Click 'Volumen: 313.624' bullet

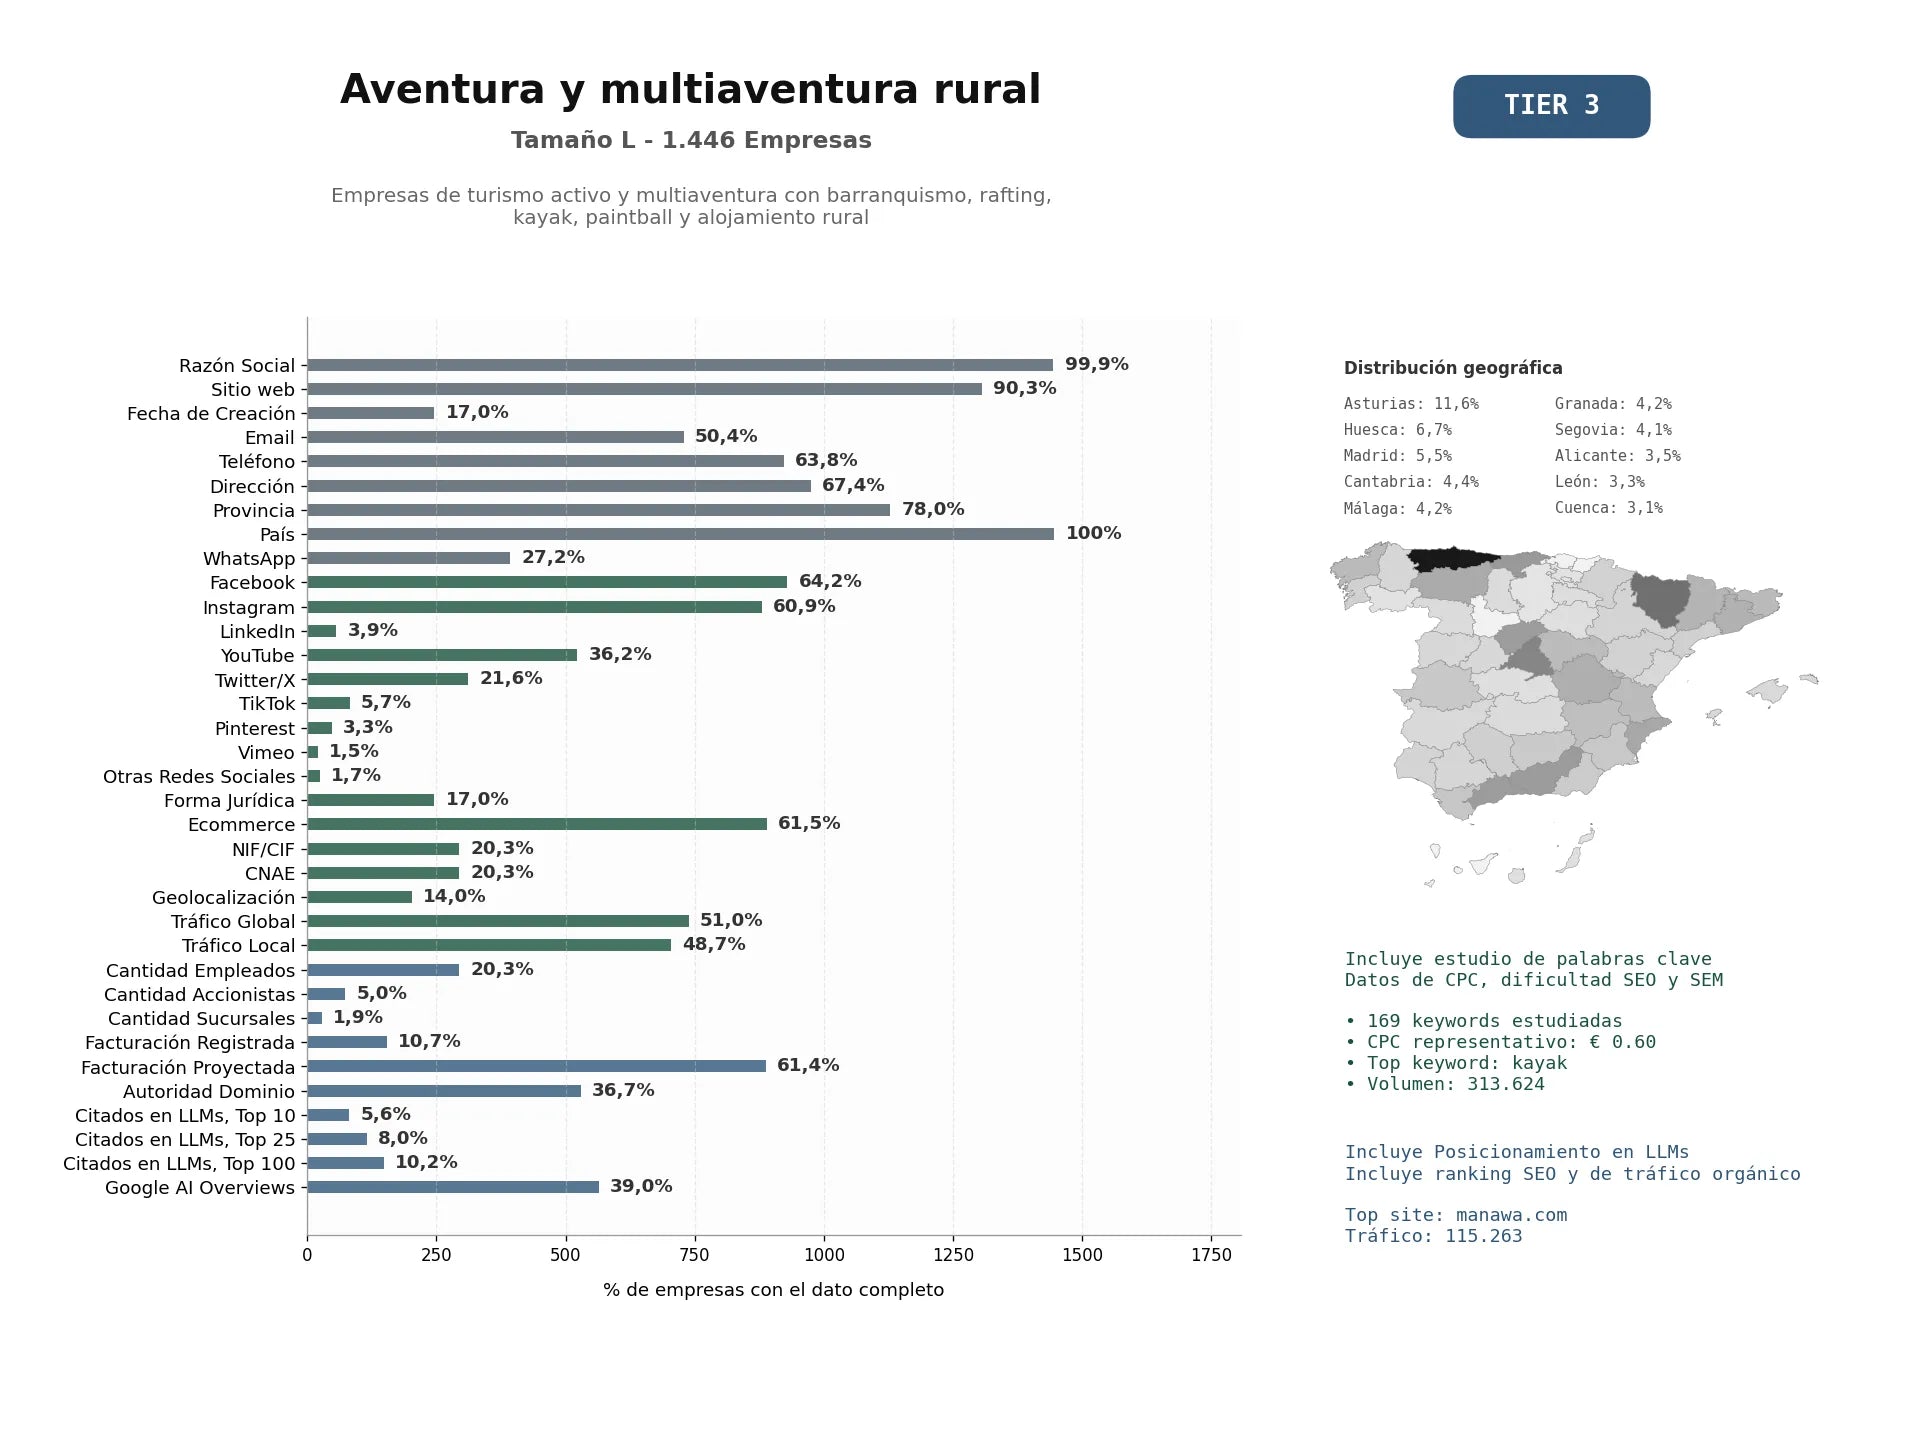tap(1445, 1084)
